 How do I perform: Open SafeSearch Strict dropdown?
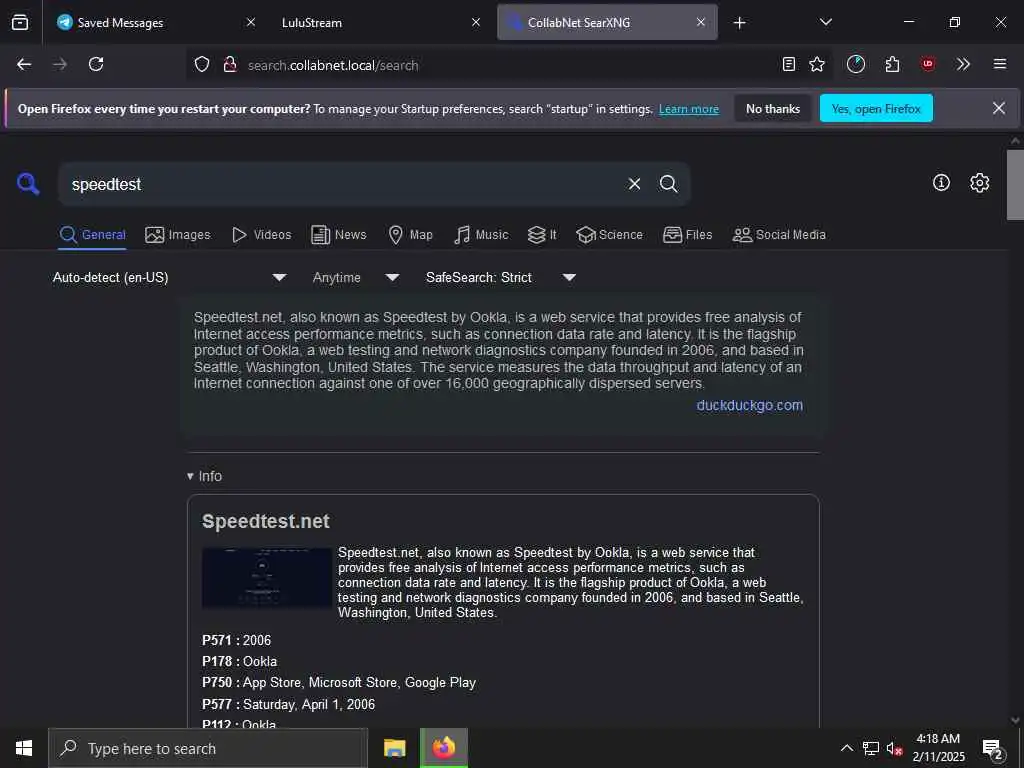pos(501,278)
